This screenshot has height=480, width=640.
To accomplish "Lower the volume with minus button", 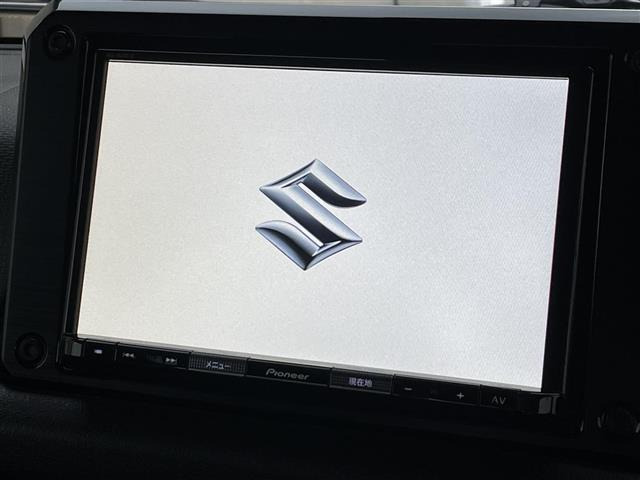I will point(408,389).
